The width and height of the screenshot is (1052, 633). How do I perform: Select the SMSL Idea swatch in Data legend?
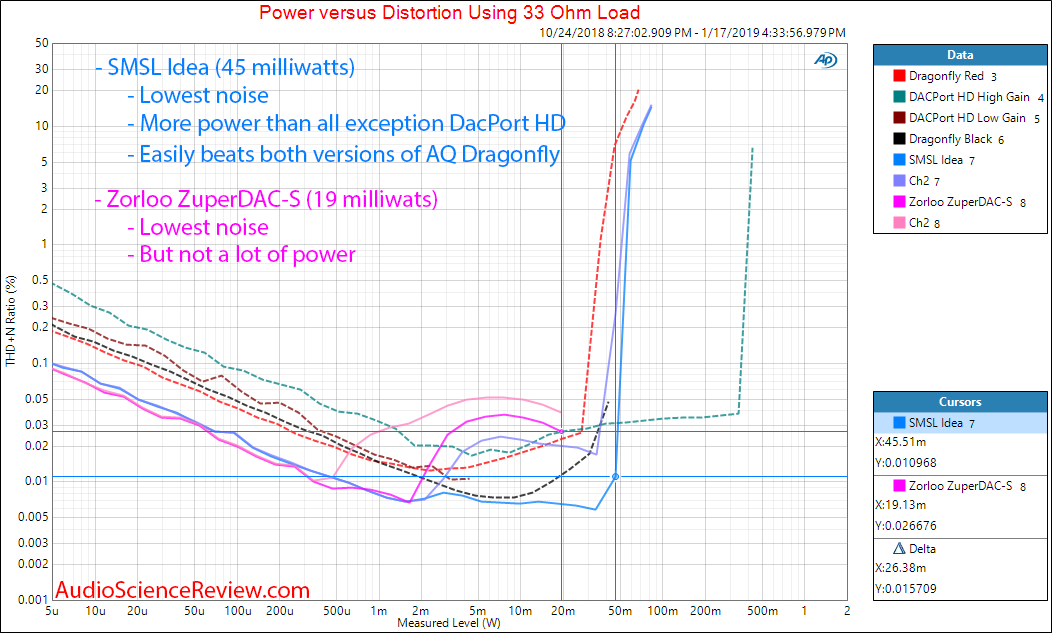pos(900,160)
